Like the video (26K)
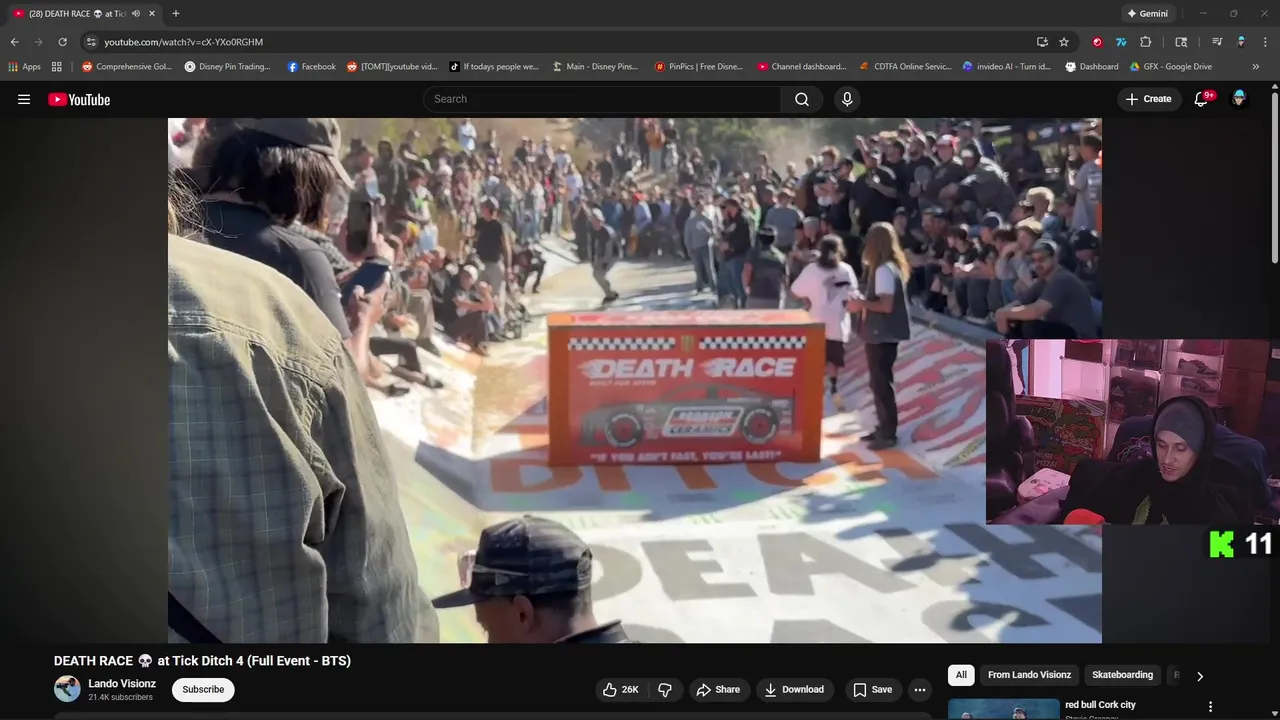Image resolution: width=1280 pixels, height=720 pixels. (x=620, y=690)
